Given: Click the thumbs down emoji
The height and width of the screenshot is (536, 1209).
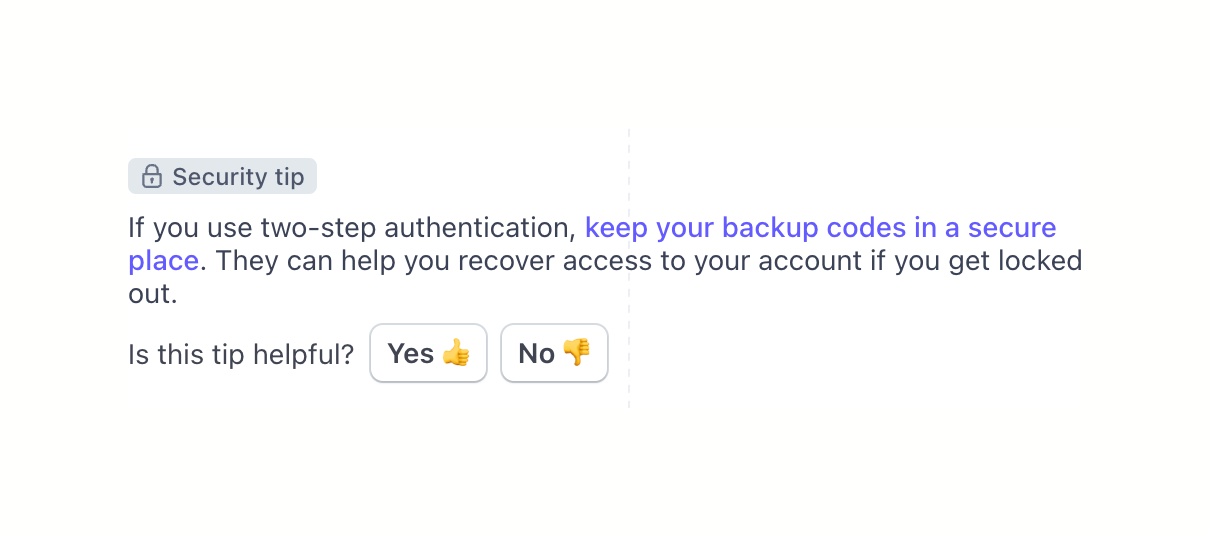Looking at the screenshot, I should (576, 353).
